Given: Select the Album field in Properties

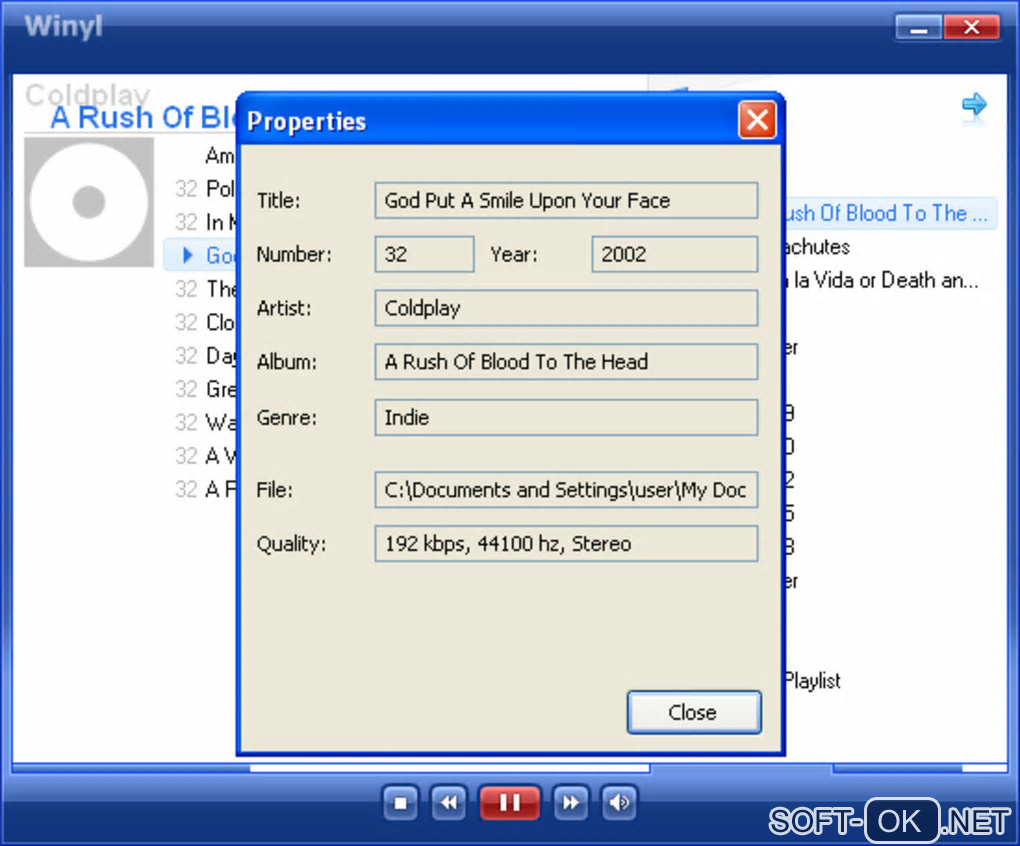Looking at the screenshot, I should [566, 362].
